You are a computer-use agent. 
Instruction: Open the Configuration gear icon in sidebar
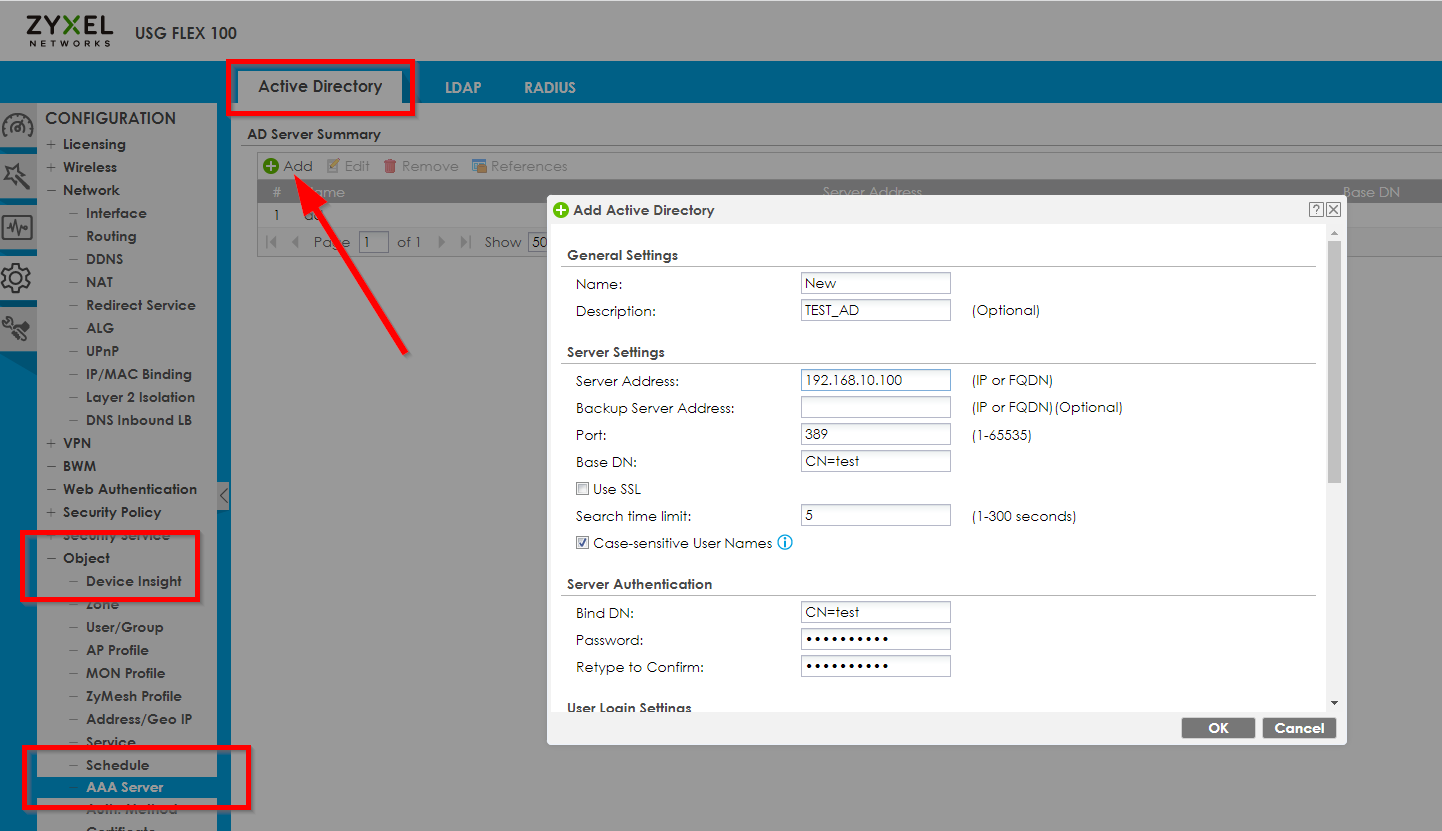click(17, 278)
